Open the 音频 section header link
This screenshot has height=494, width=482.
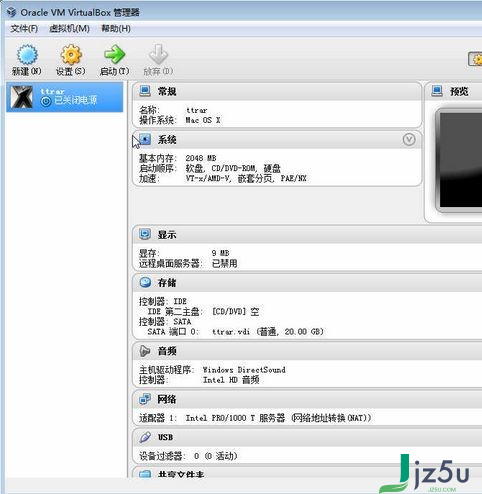click(167, 351)
